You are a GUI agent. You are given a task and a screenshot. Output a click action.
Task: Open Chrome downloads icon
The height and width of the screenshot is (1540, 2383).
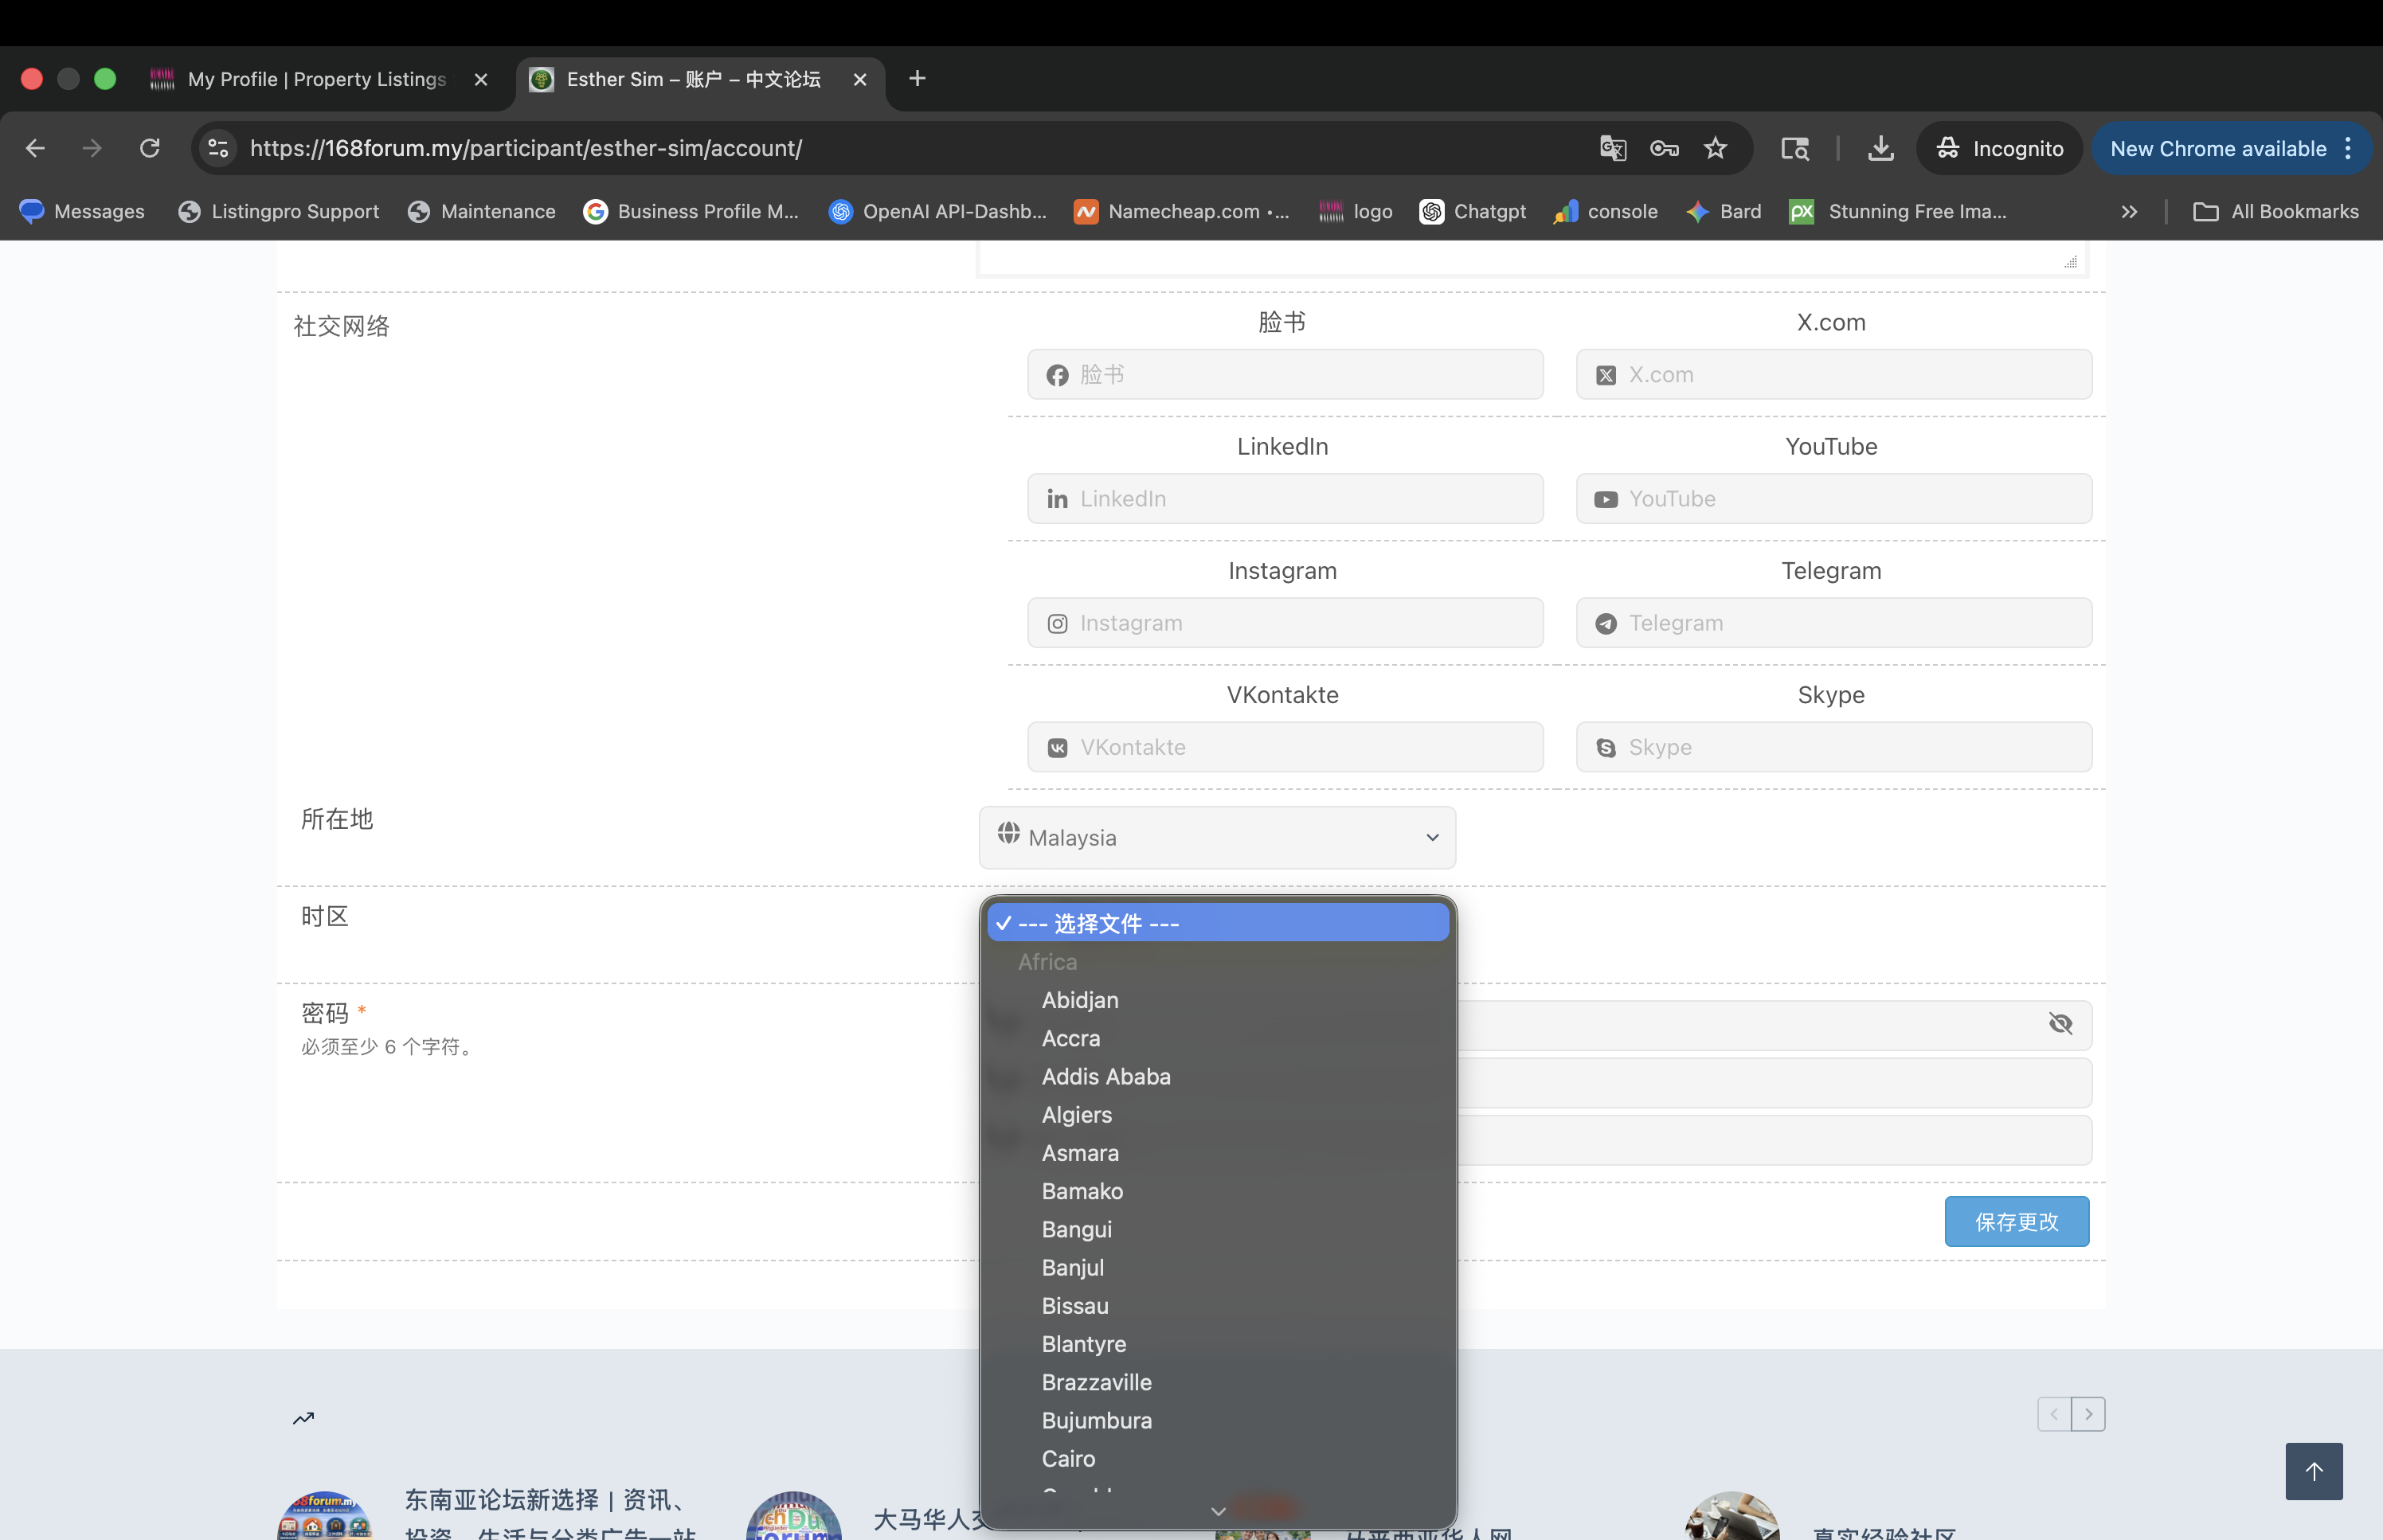pos(1880,148)
